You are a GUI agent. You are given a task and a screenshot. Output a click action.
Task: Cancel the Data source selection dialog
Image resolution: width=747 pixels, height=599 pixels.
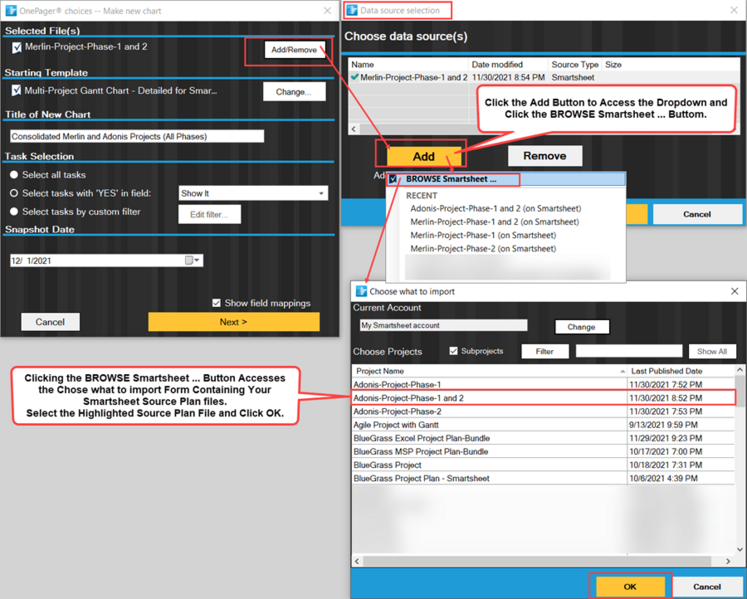[697, 214]
